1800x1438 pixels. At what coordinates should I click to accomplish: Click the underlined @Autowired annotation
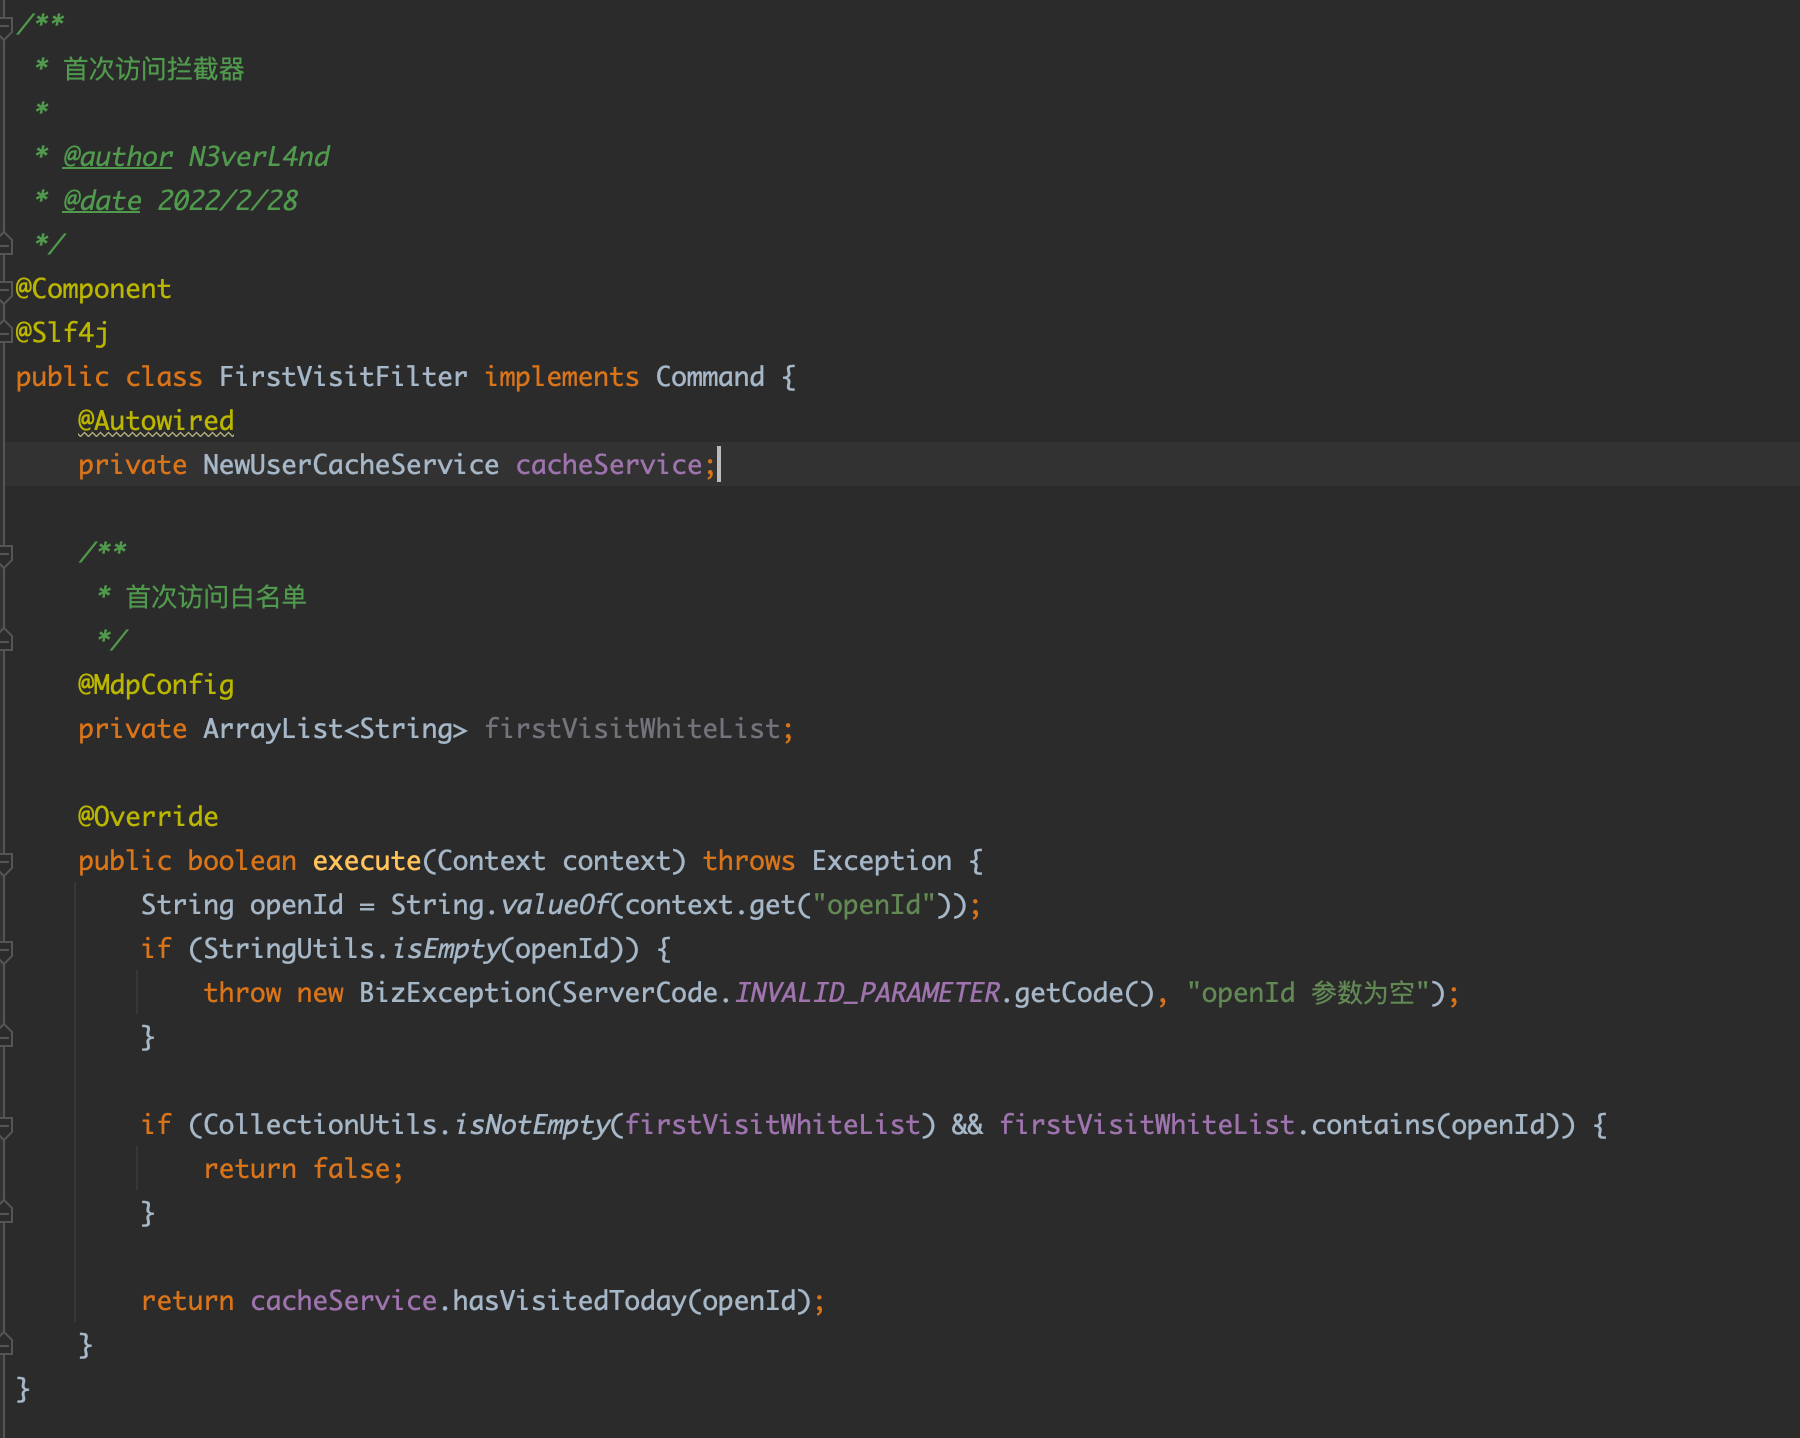tap(156, 421)
